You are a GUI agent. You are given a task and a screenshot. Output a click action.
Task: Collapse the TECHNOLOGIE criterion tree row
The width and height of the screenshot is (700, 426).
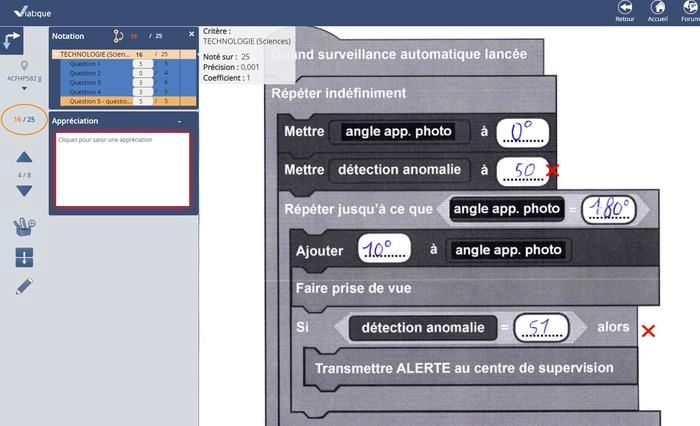point(55,55)
